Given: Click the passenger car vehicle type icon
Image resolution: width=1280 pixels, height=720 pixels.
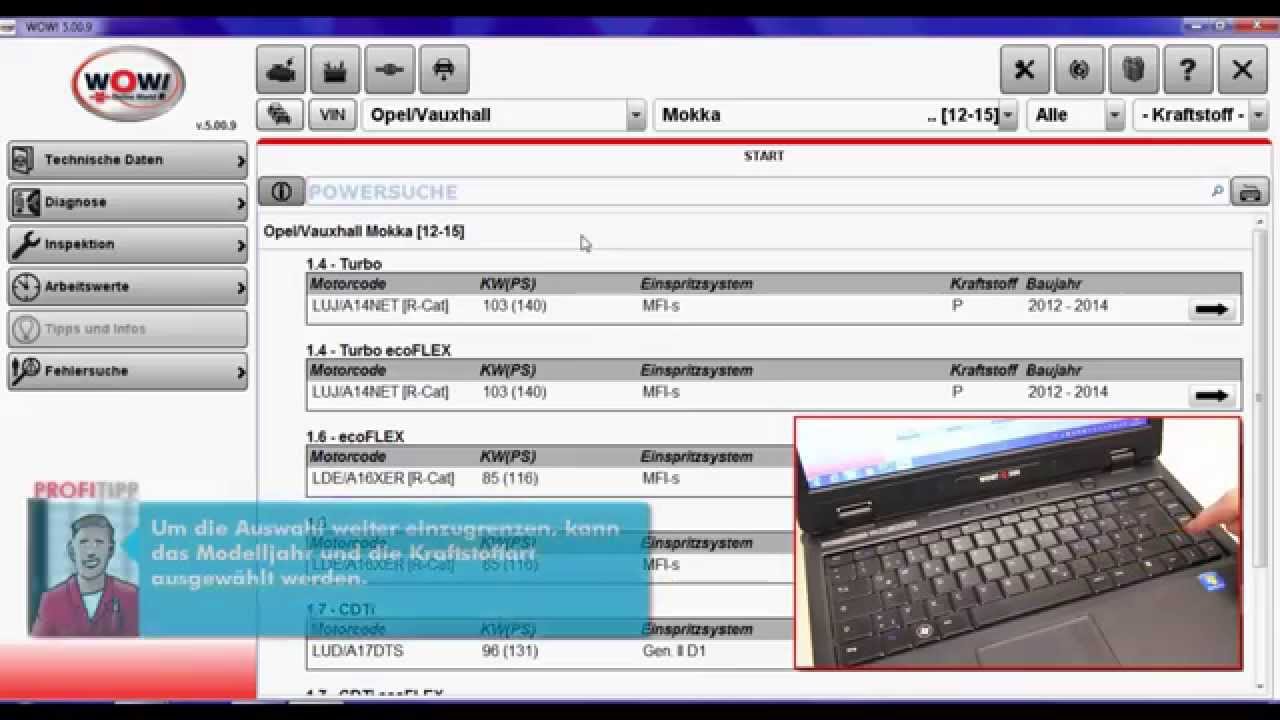Looking at the screenshot, I should [x=281, y=70].
